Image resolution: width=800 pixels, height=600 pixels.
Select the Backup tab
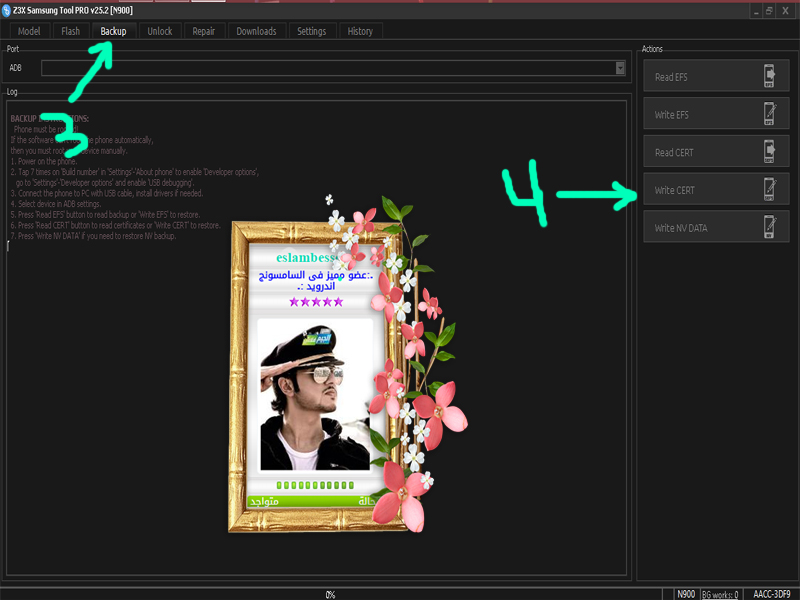coord(113,31)
